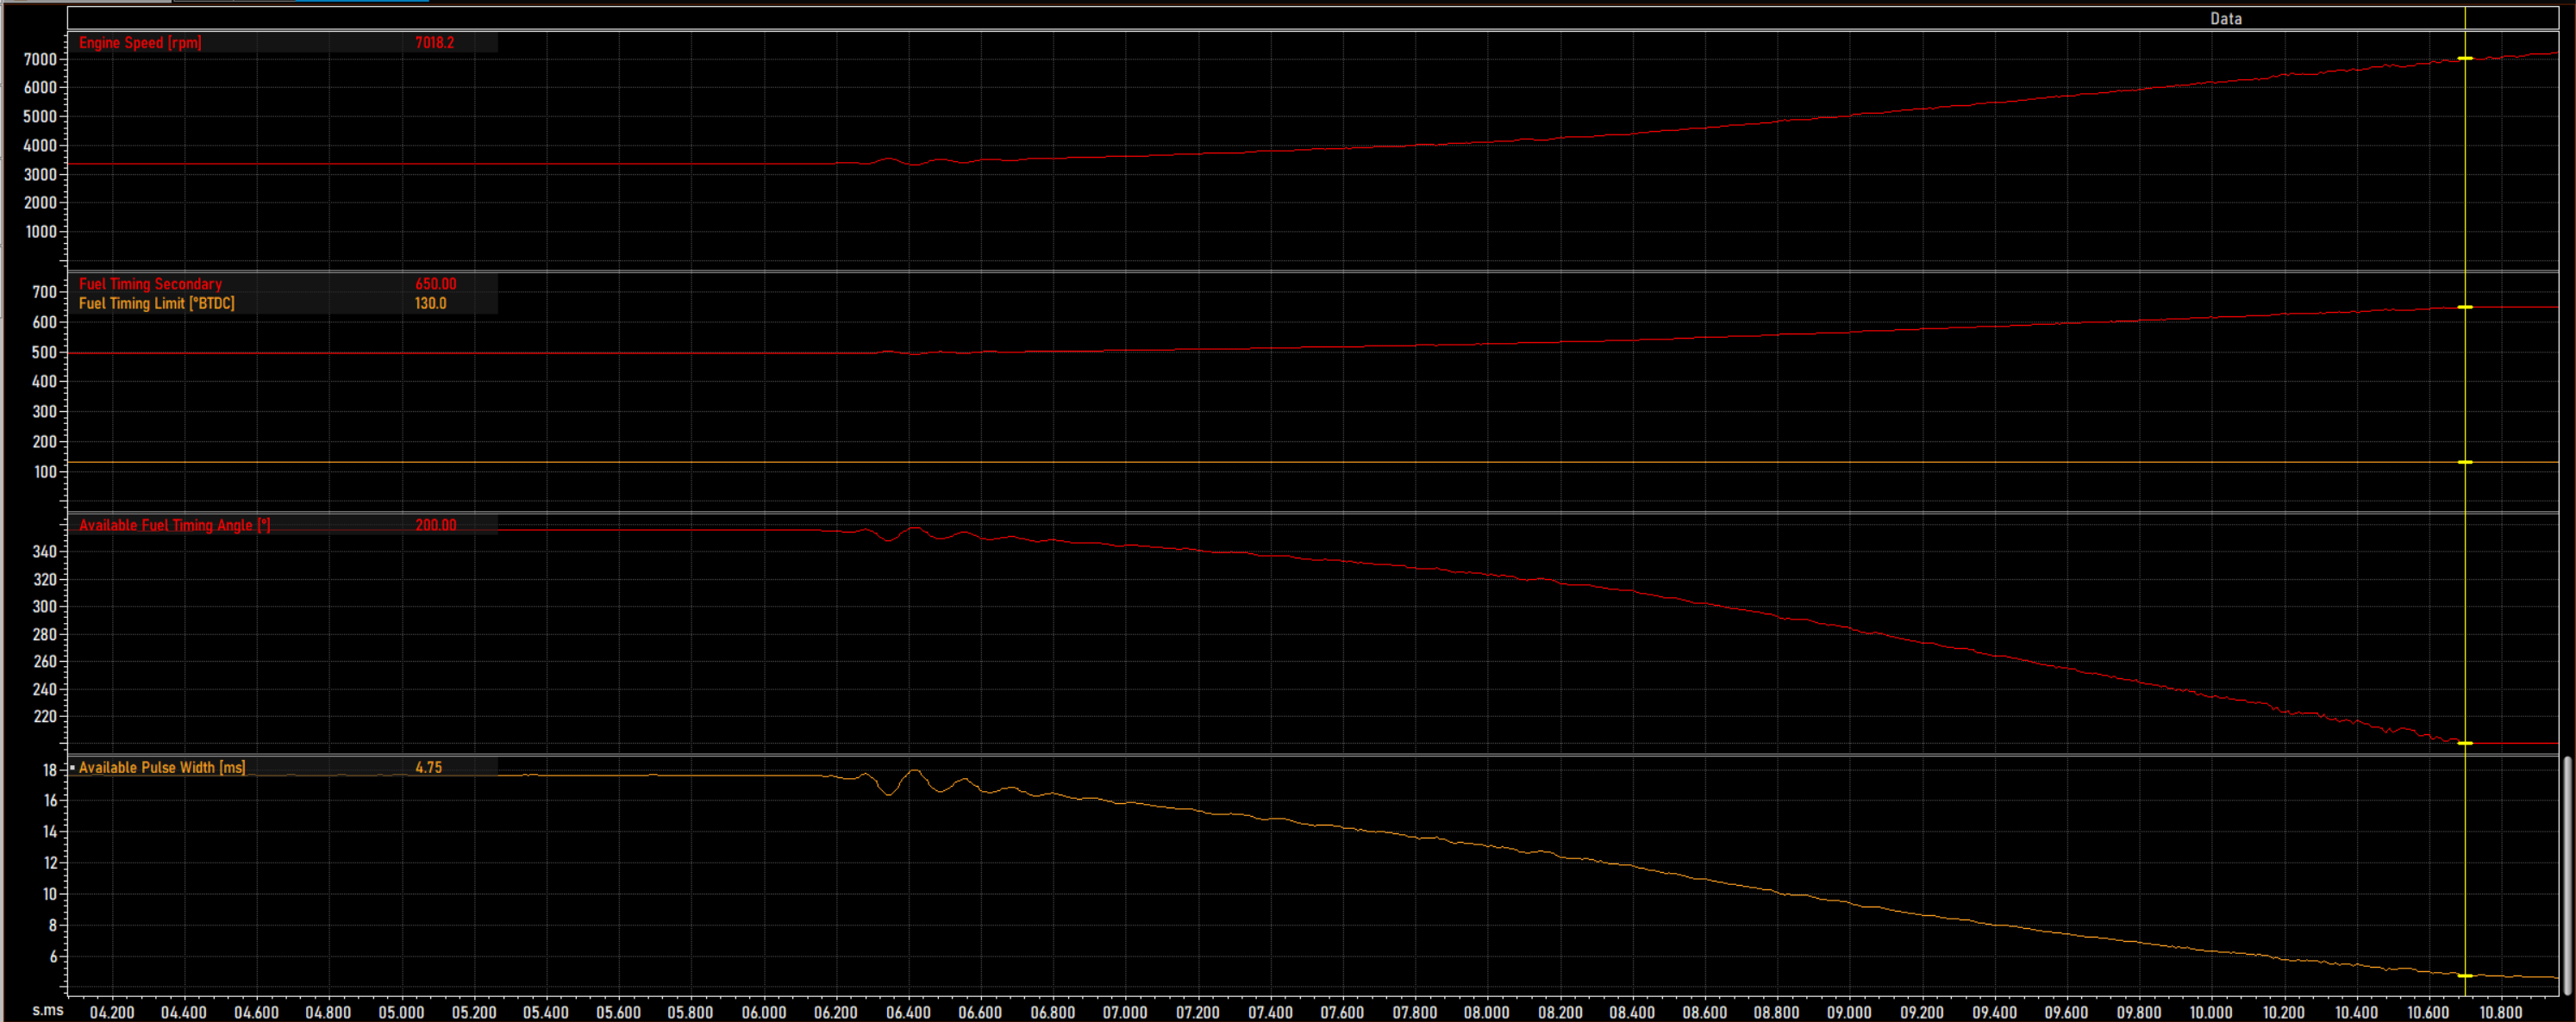
Task: Click the Available Pulse Width value 4.75
Action: (x=428, y=768)
